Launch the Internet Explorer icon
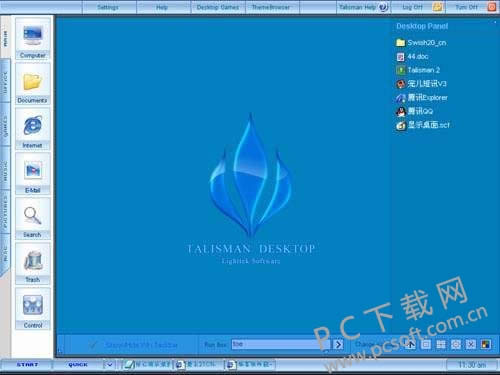The height and width of the screenshot is (375, 500). click(x=33, y=129)
